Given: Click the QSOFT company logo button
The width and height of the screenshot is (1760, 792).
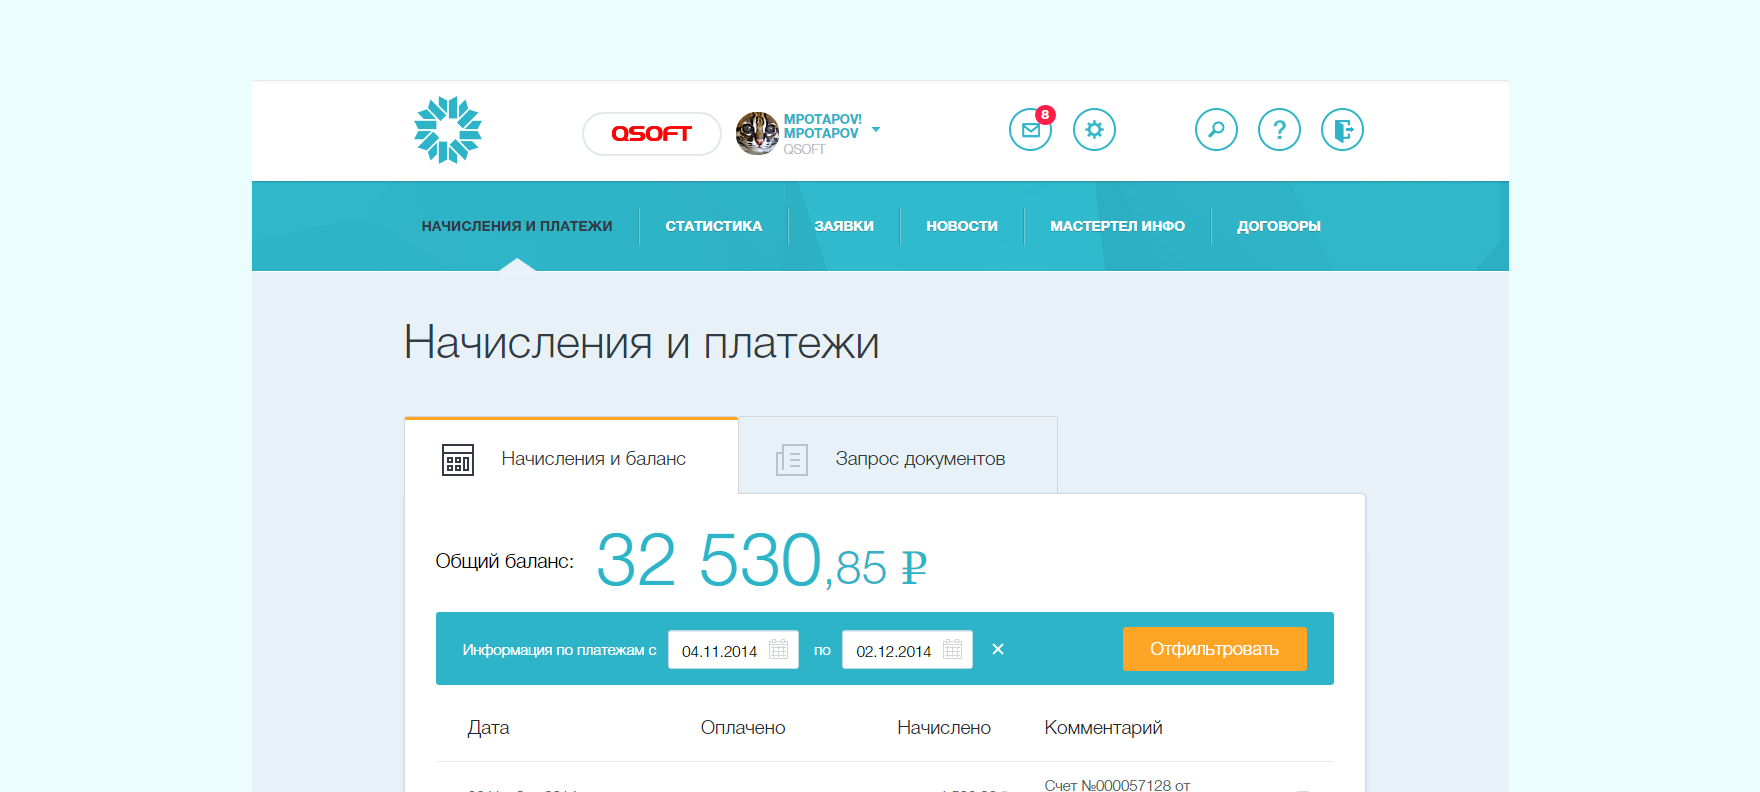Looking at the screenshot, I should [x=652, y=134].
